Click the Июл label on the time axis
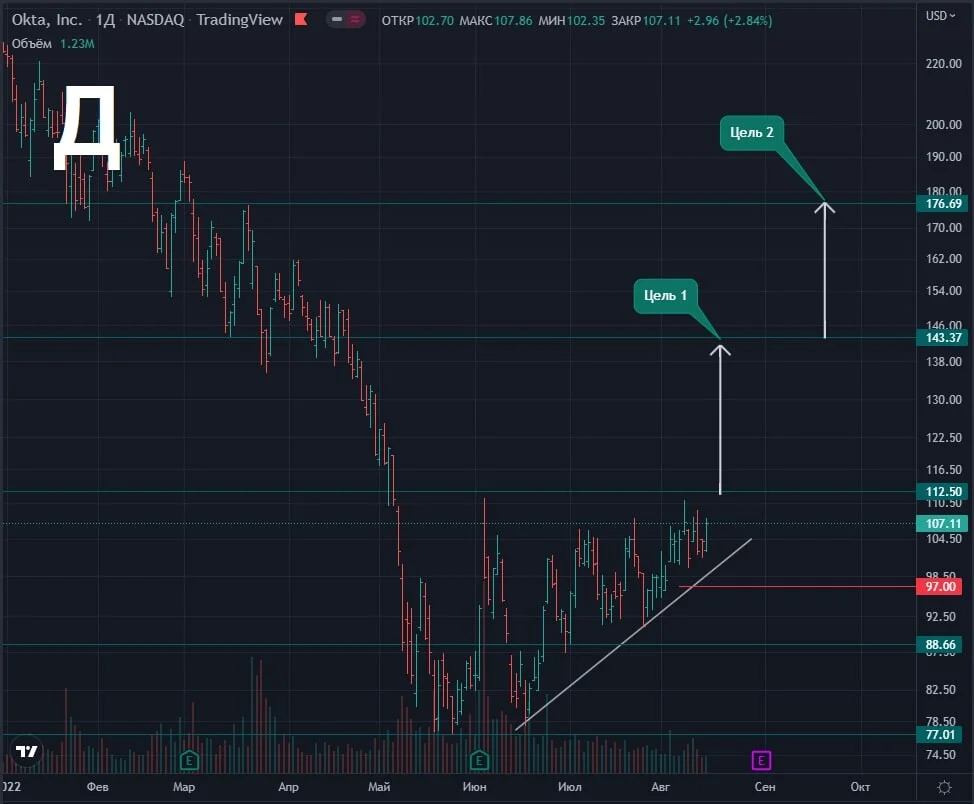The width and height of the screenshot is (974, 804). [570, 787]
